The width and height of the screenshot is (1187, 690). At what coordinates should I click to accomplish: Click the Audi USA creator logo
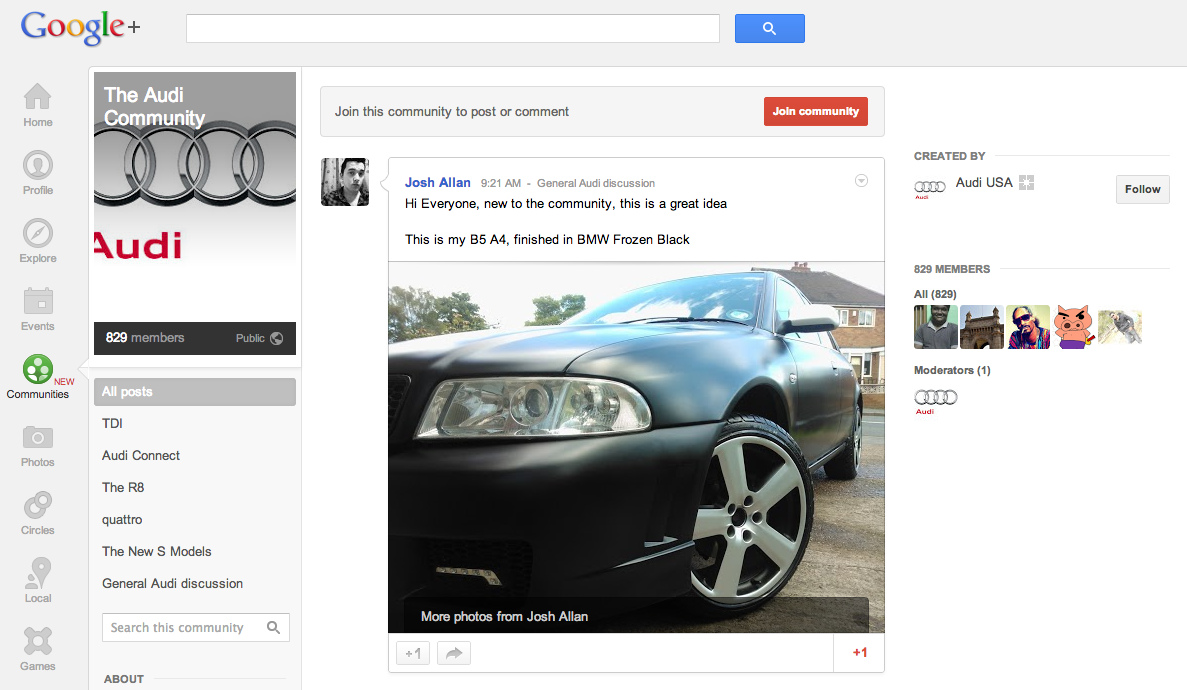[x=930, y=188]
